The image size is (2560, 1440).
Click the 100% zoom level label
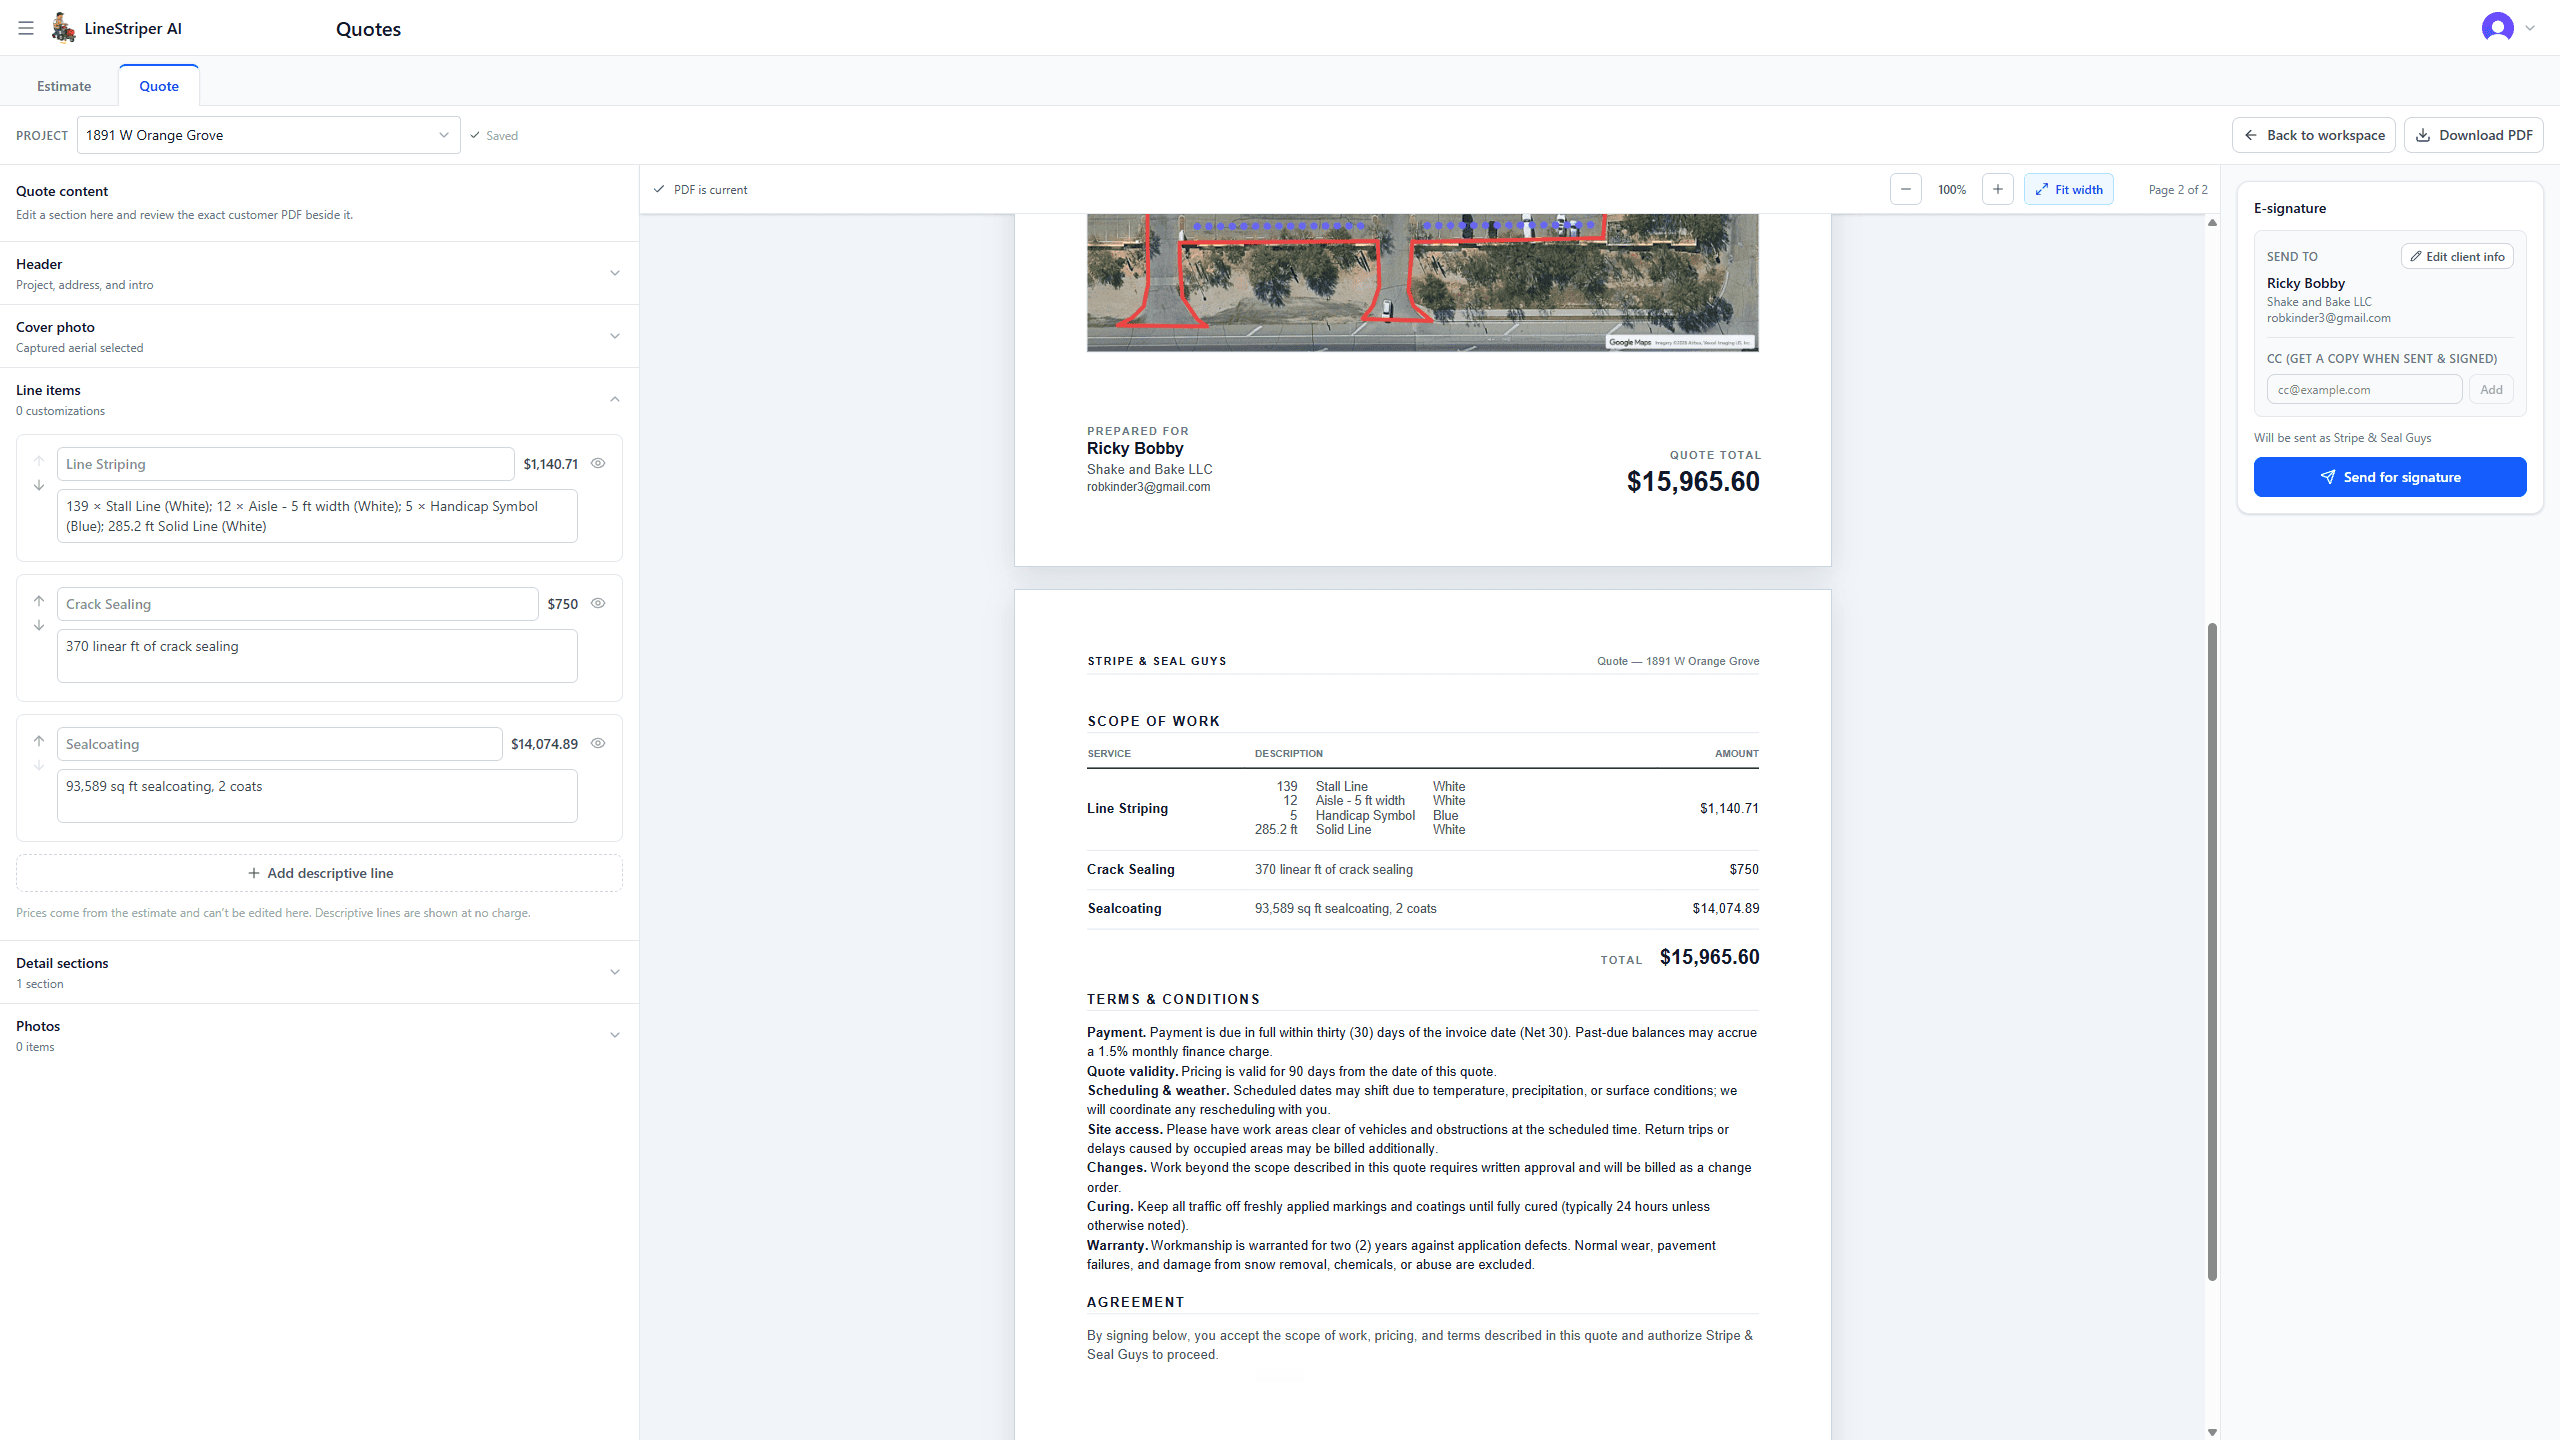coord(1951,190)
